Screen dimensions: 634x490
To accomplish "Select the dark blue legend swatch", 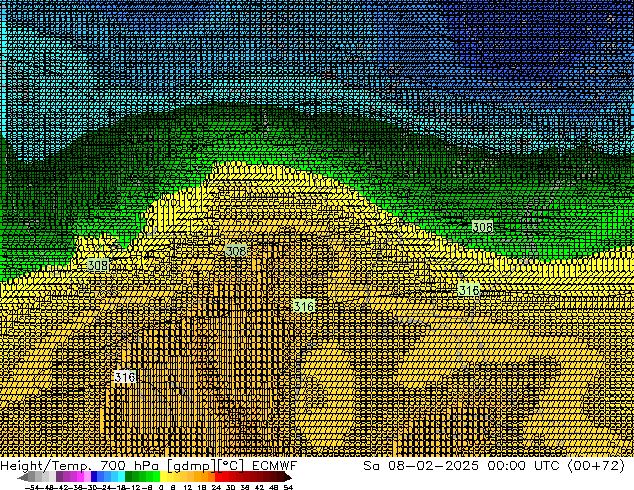I will pyautogui.click(x=94, y=476).
